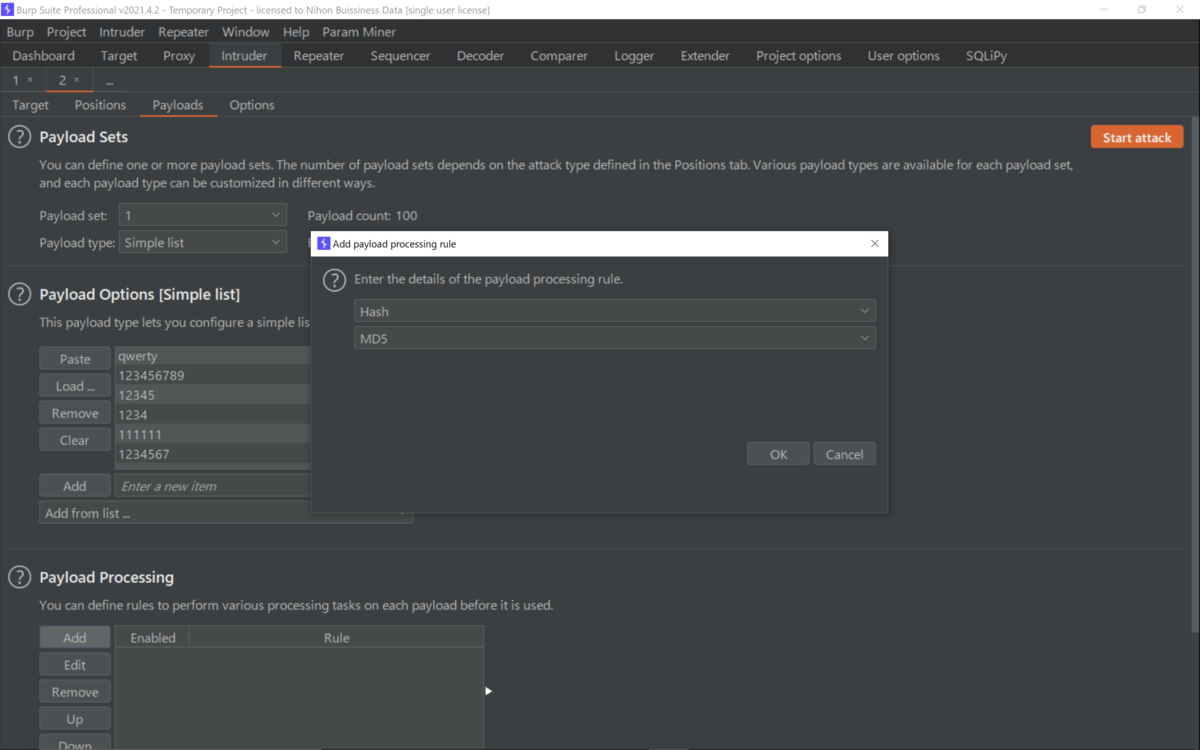
Task: Switch to the Extender tab
Action: [x=705, y=56]
